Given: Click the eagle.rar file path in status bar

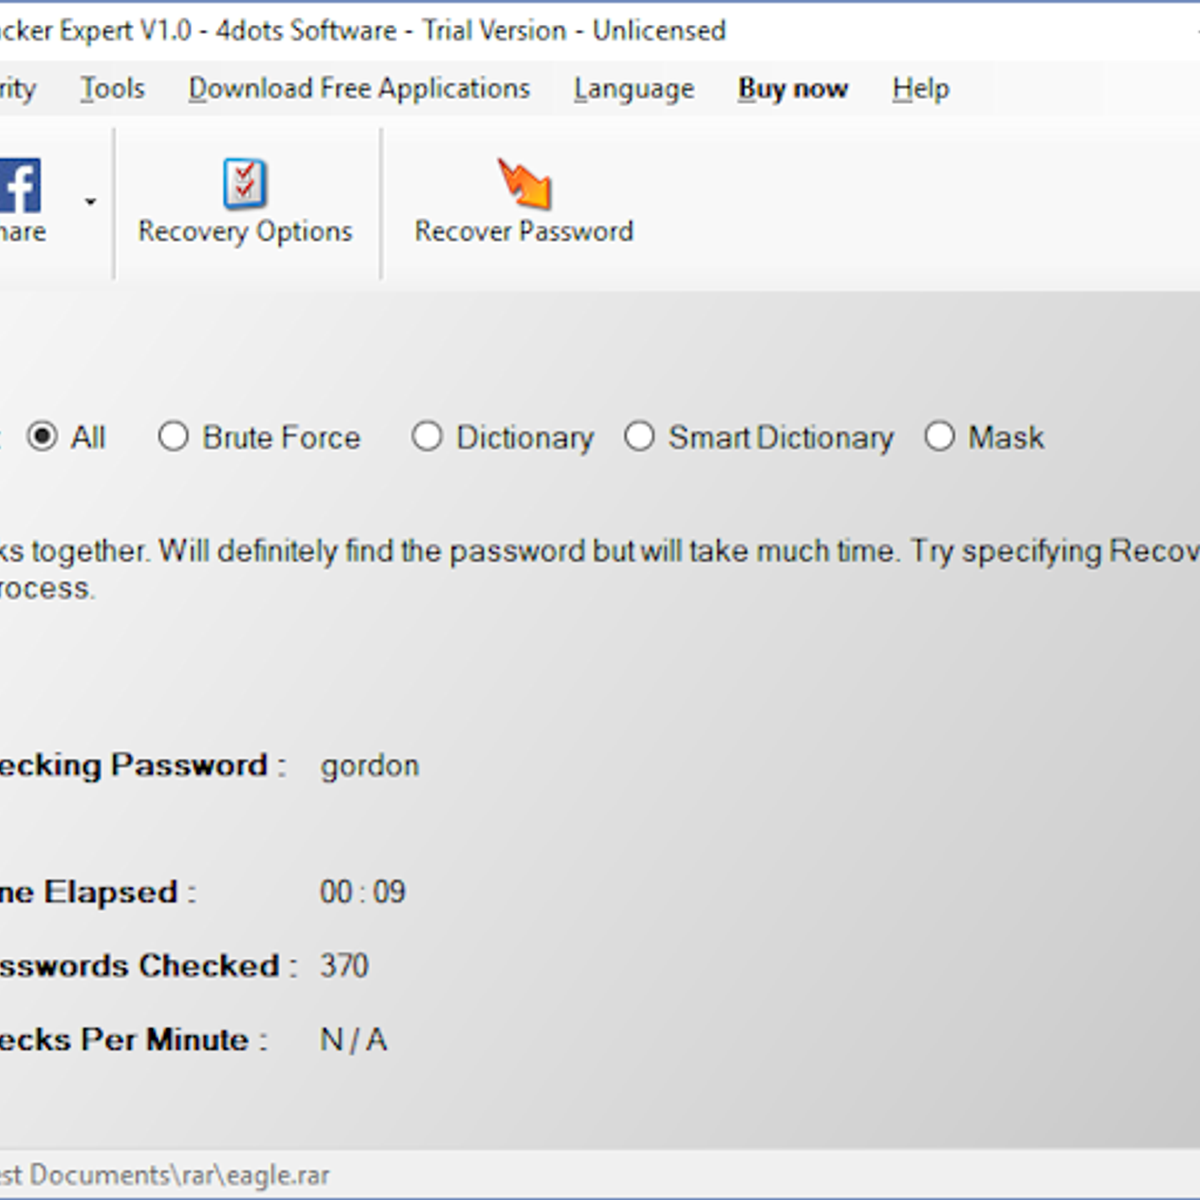Looking at the screenshot, I should click(x=165, y=1175).
